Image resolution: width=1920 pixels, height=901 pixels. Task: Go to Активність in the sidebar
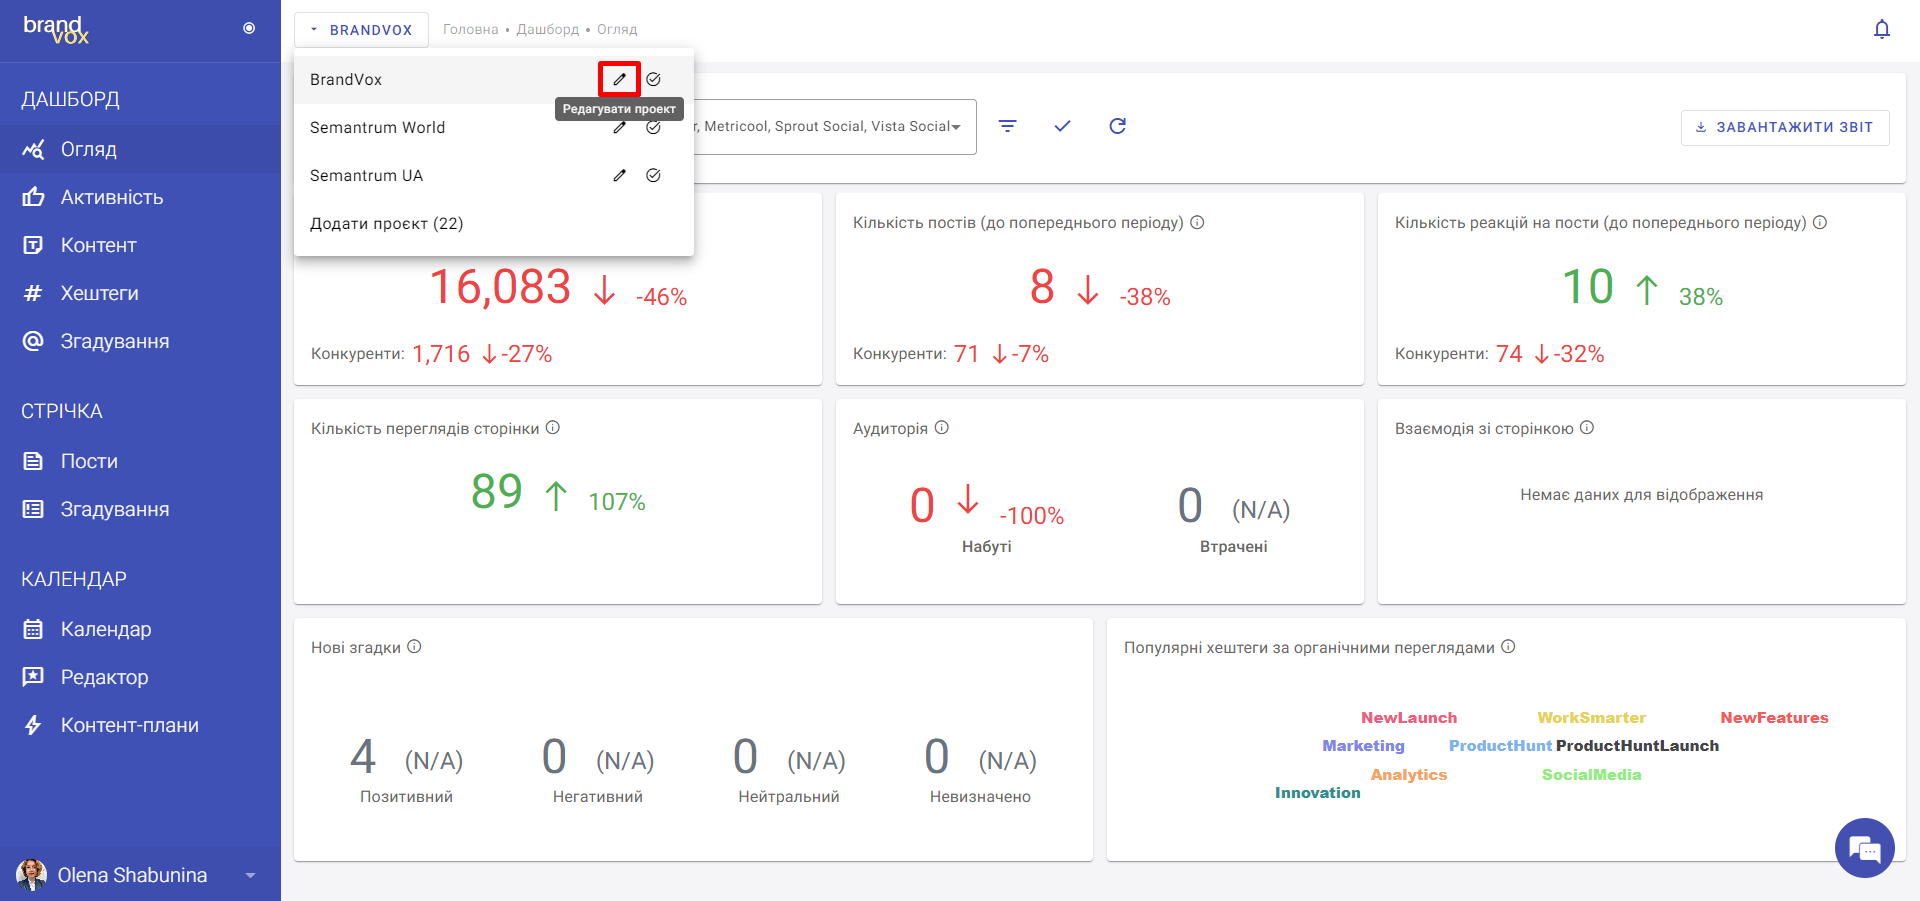140,197
